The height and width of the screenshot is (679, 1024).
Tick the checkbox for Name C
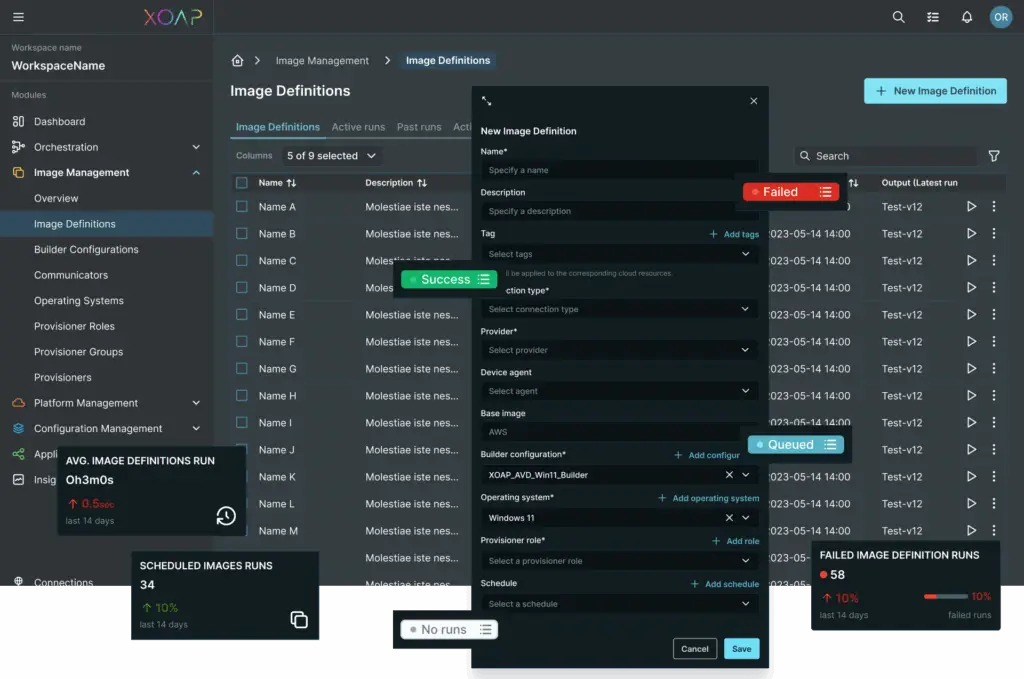242,261
